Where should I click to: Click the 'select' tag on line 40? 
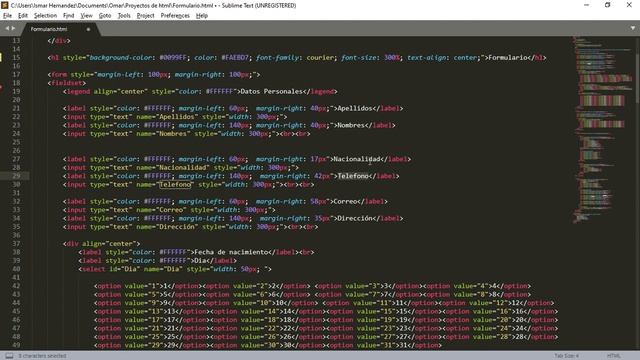coord(93,269)
